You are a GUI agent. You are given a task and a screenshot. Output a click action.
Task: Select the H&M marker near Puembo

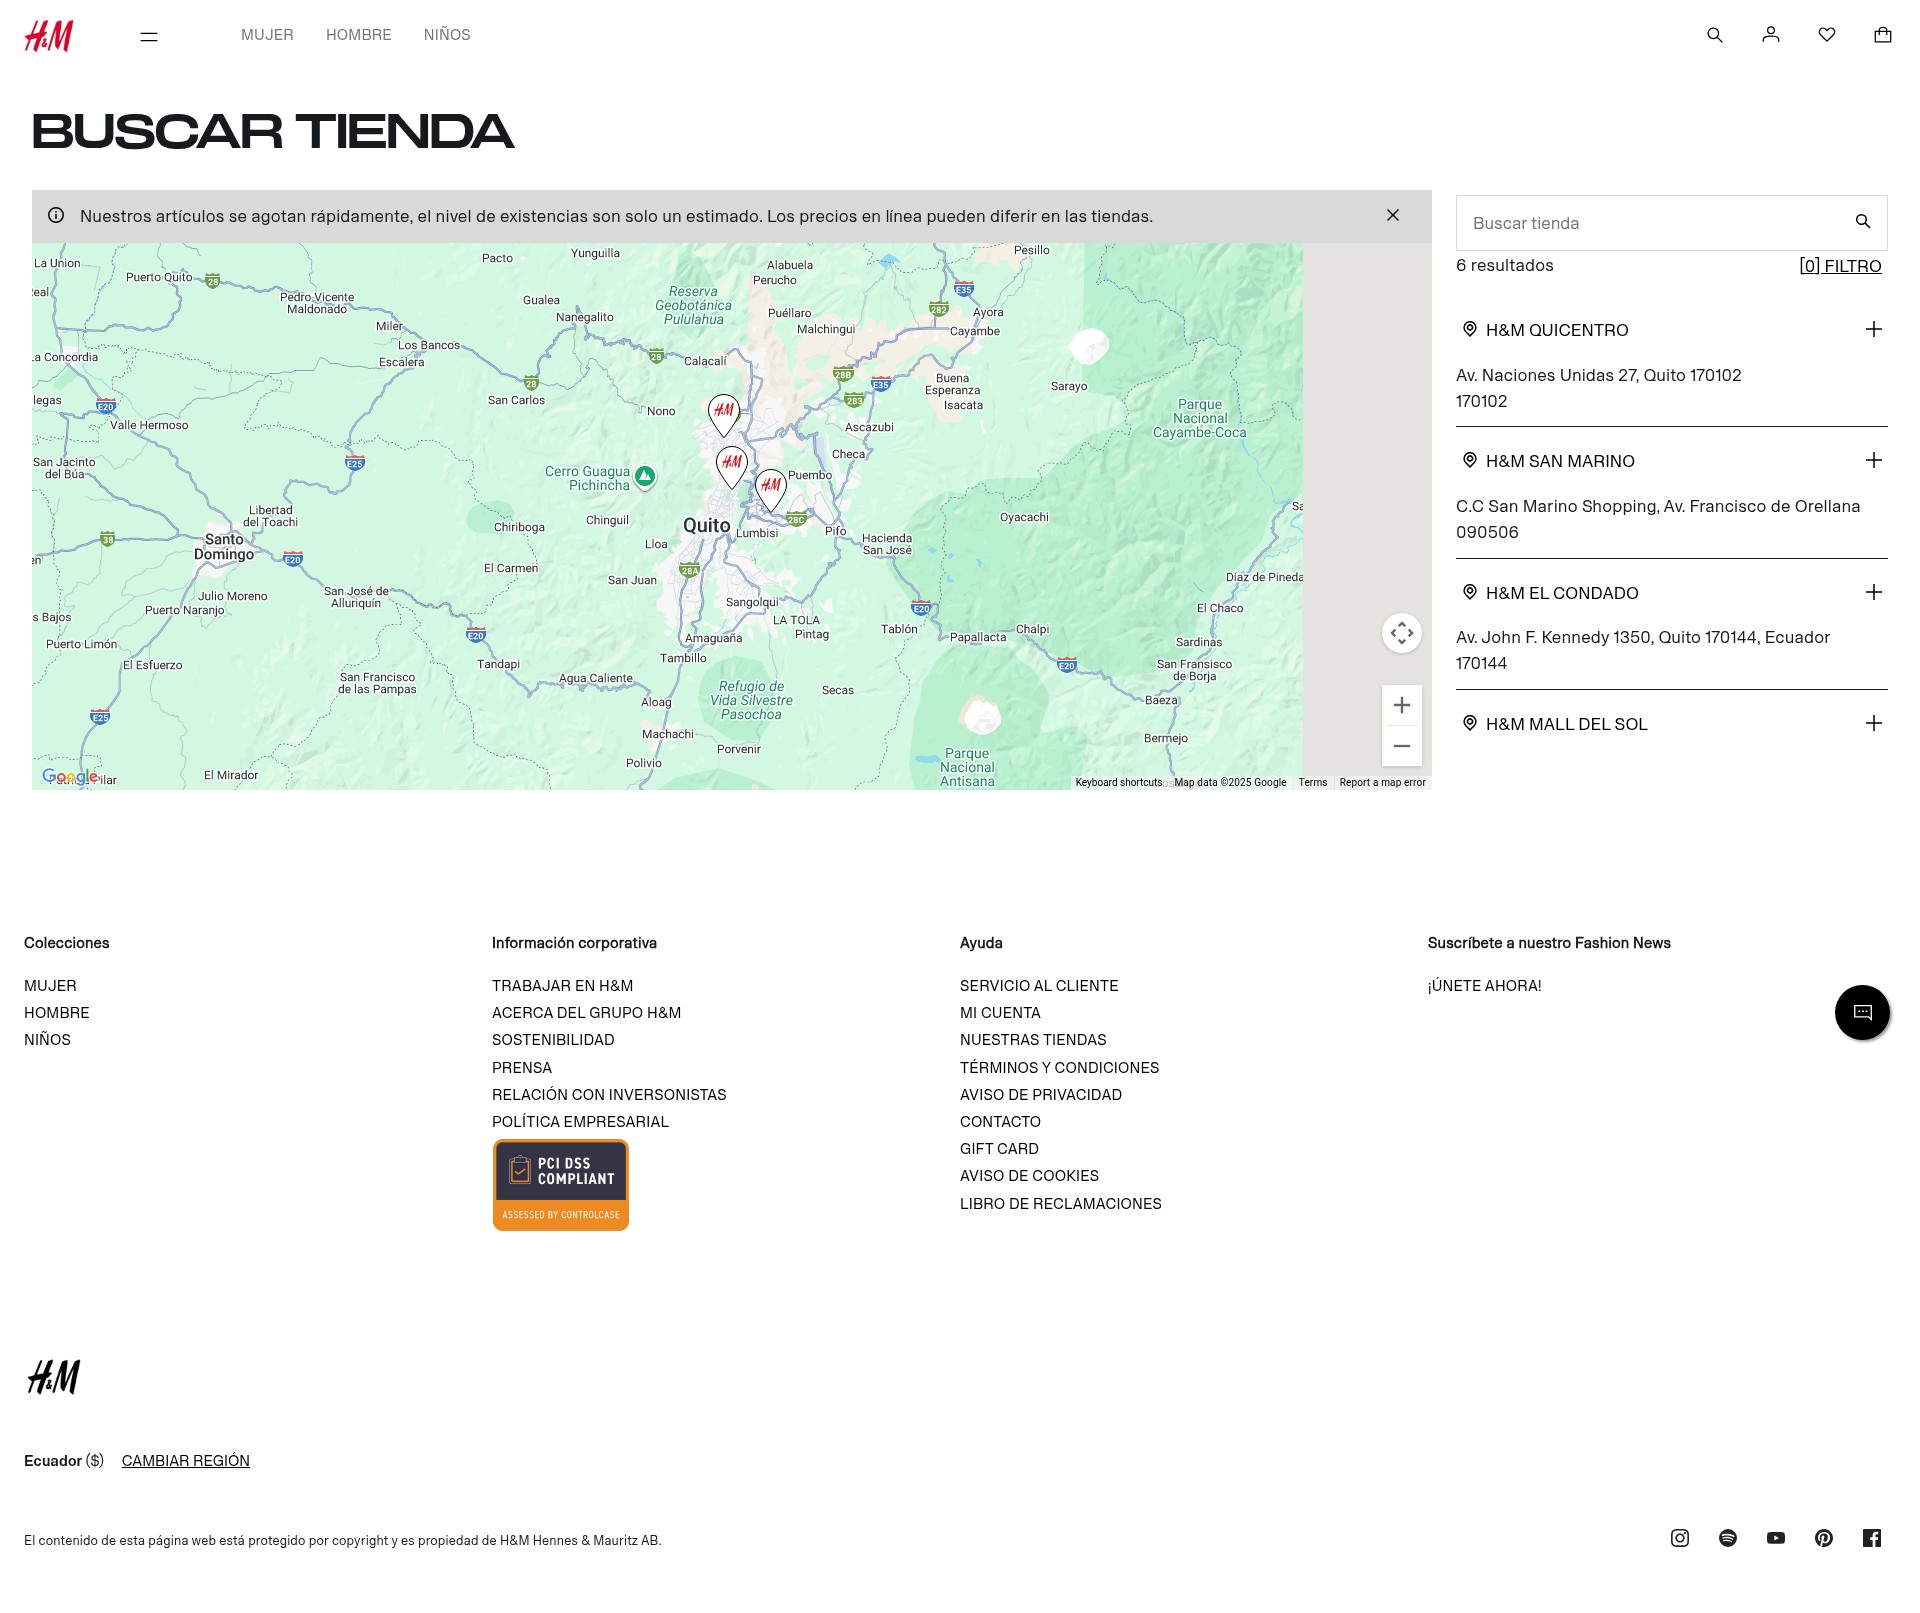coord(771,489)
